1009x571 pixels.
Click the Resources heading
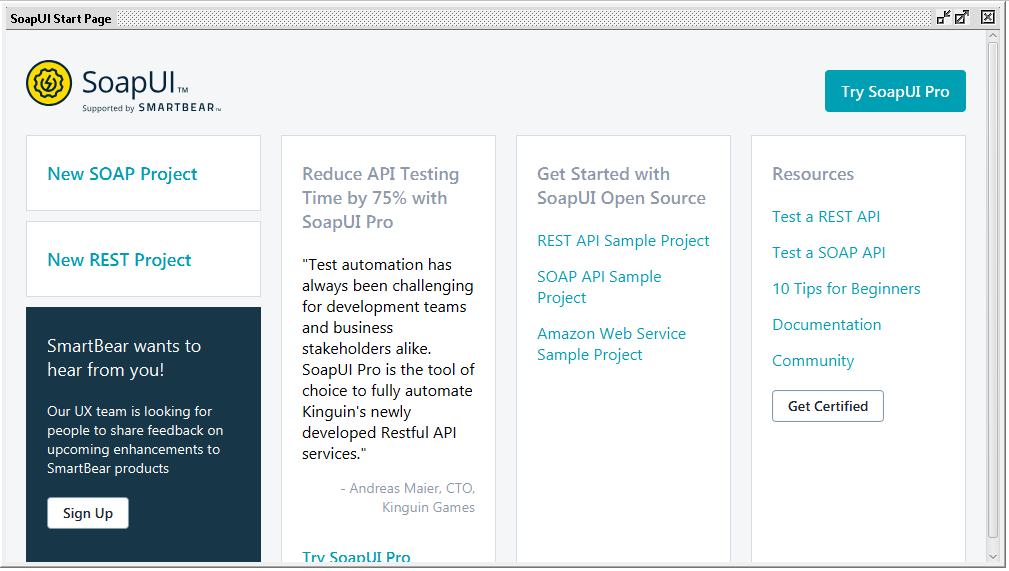point(813,174)
